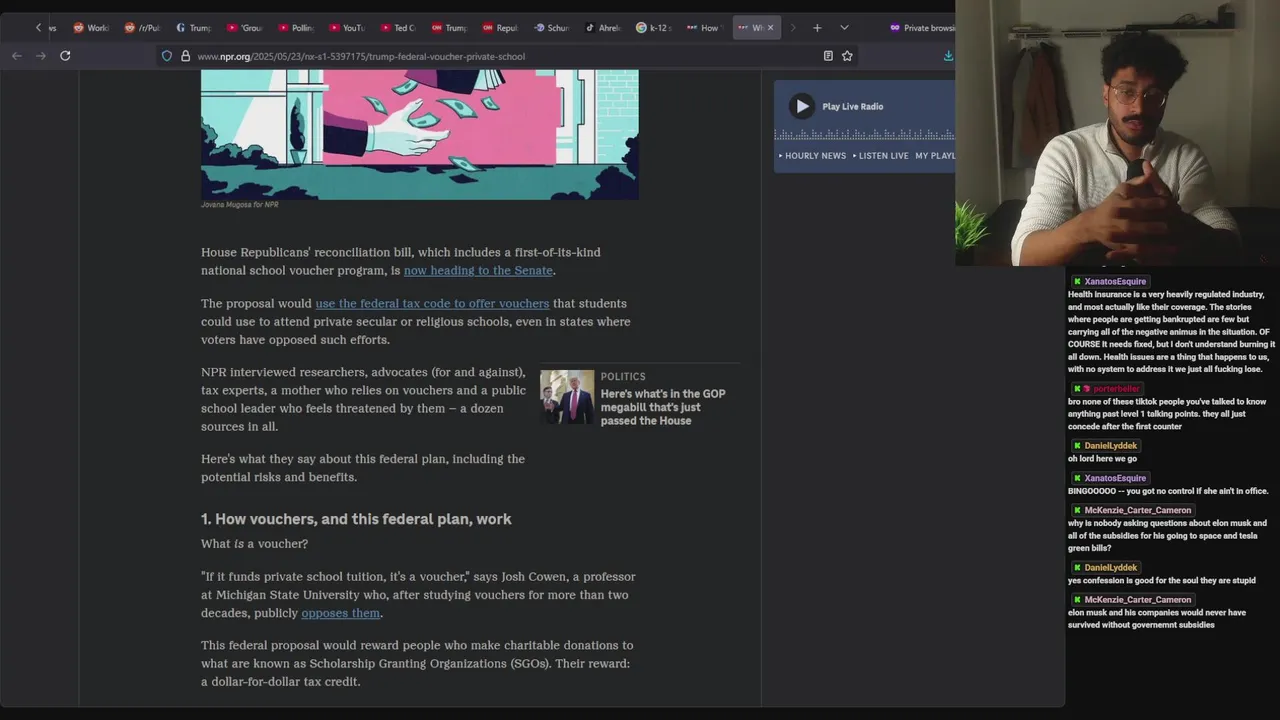The width and height of the screenshot is (1280, 720).
Task: Click the browser forward arrow
Action: (41, 56)
